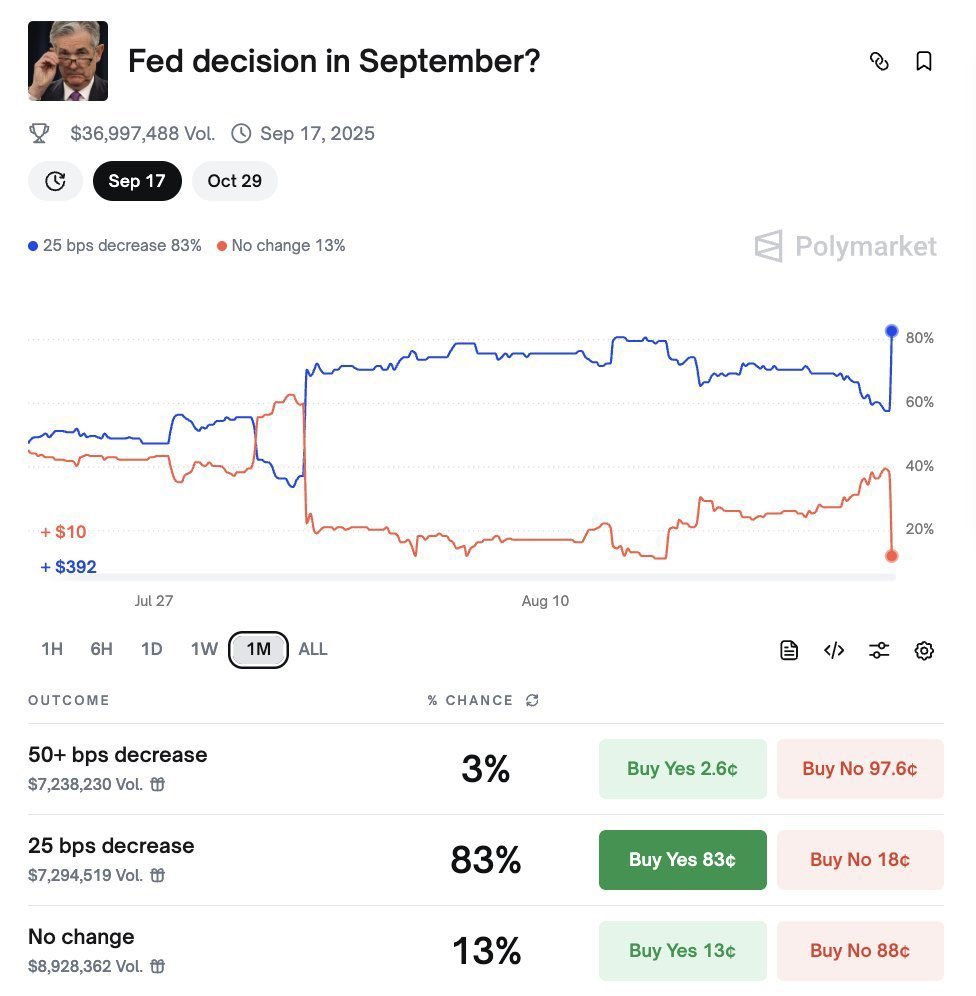Switch chart range to 1D
Screen dimensions: 976x996
coord(151,650)
